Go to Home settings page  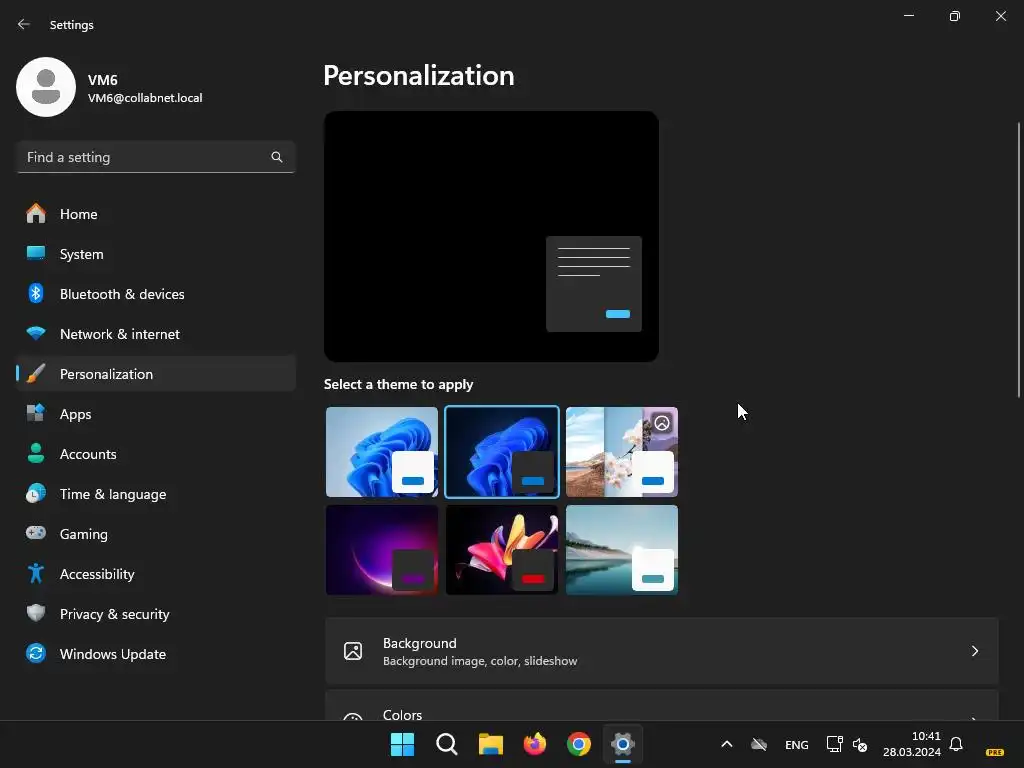click(x=78, y=214)
